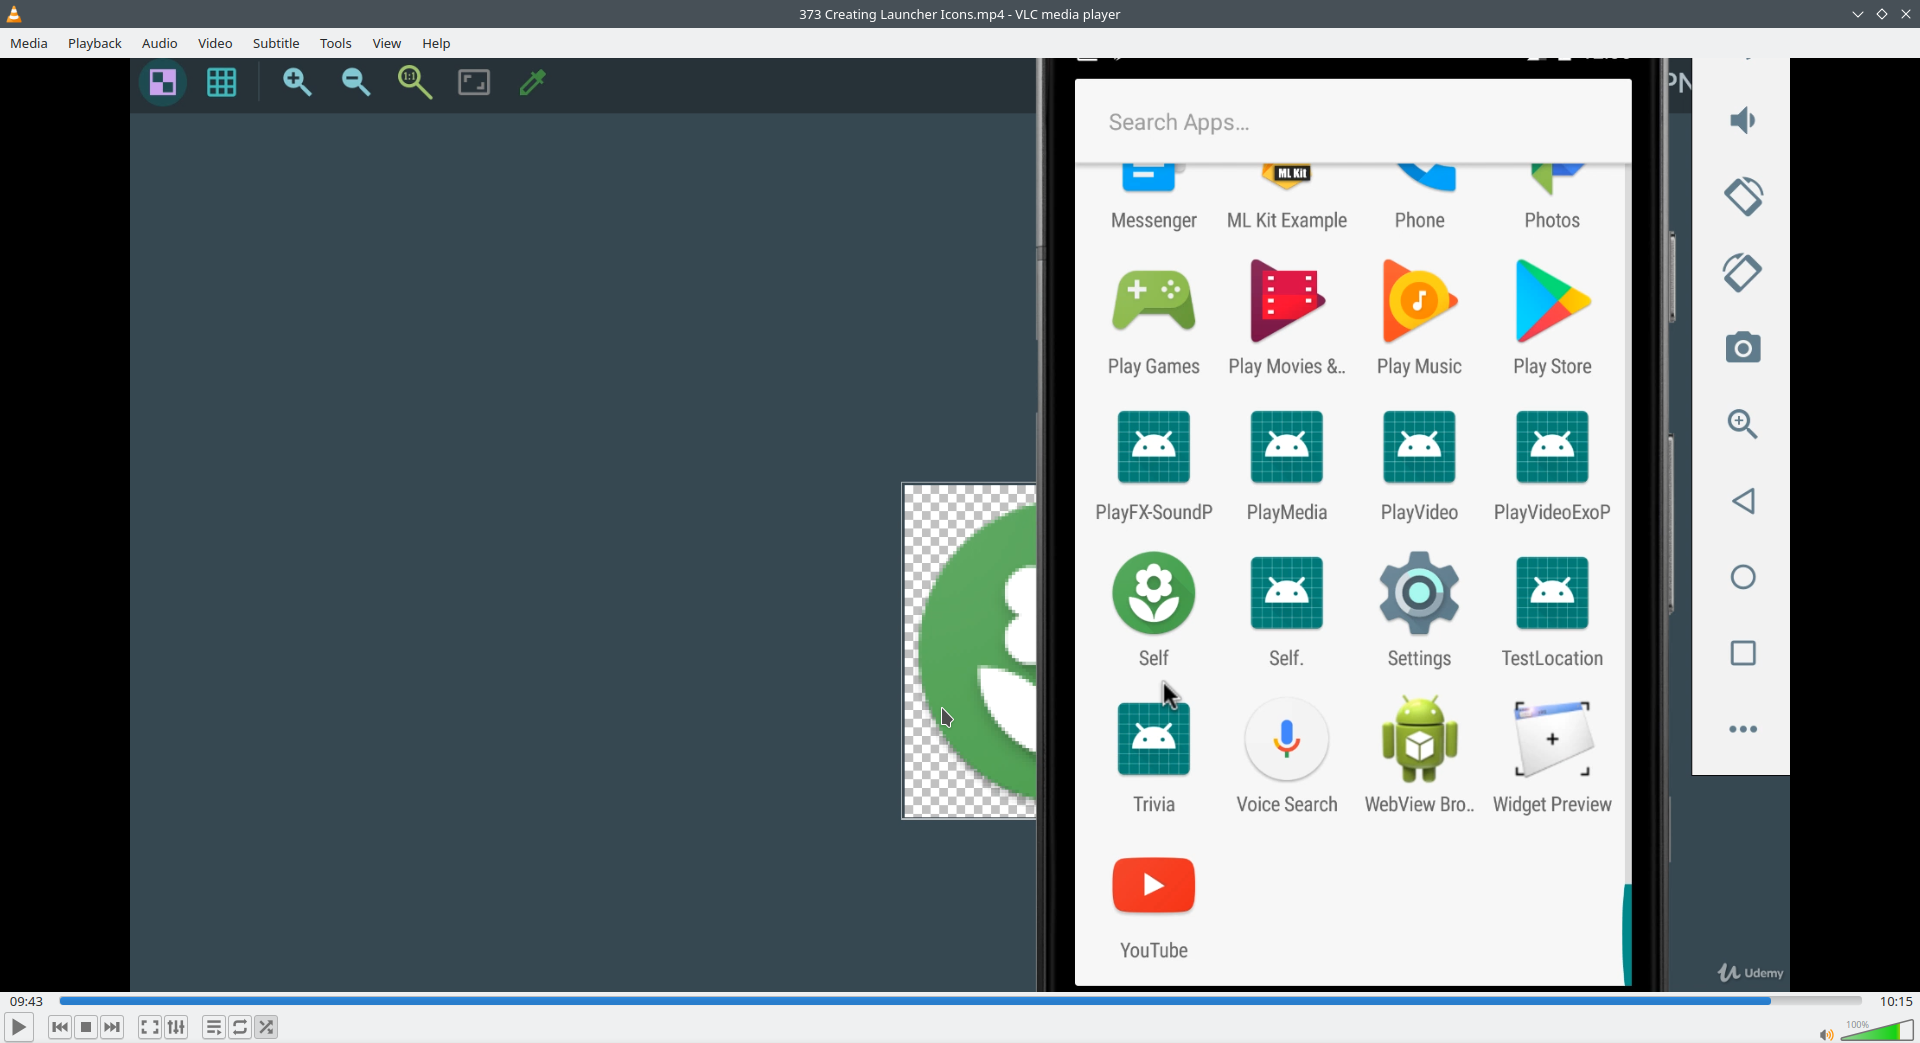The height and width of the screenshot is (1043, 1920).
Task: Toggle the transparency chessboard background button
Action: point(162,82)
